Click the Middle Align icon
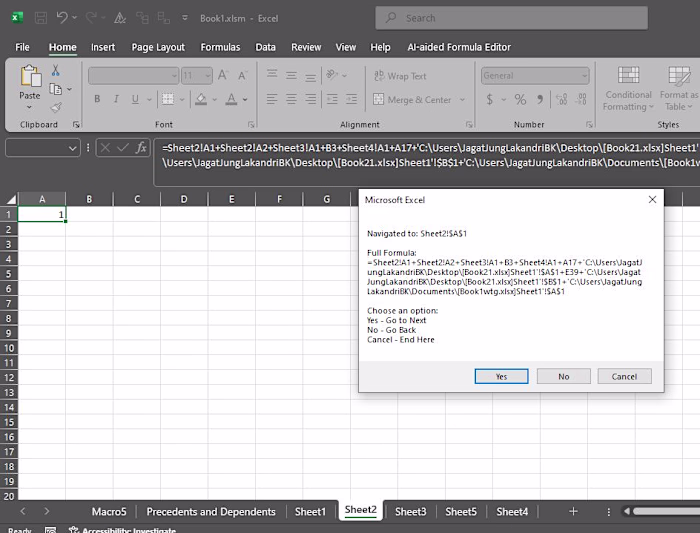The height and width of the screenshot is (533, 700). pos(291,75)
